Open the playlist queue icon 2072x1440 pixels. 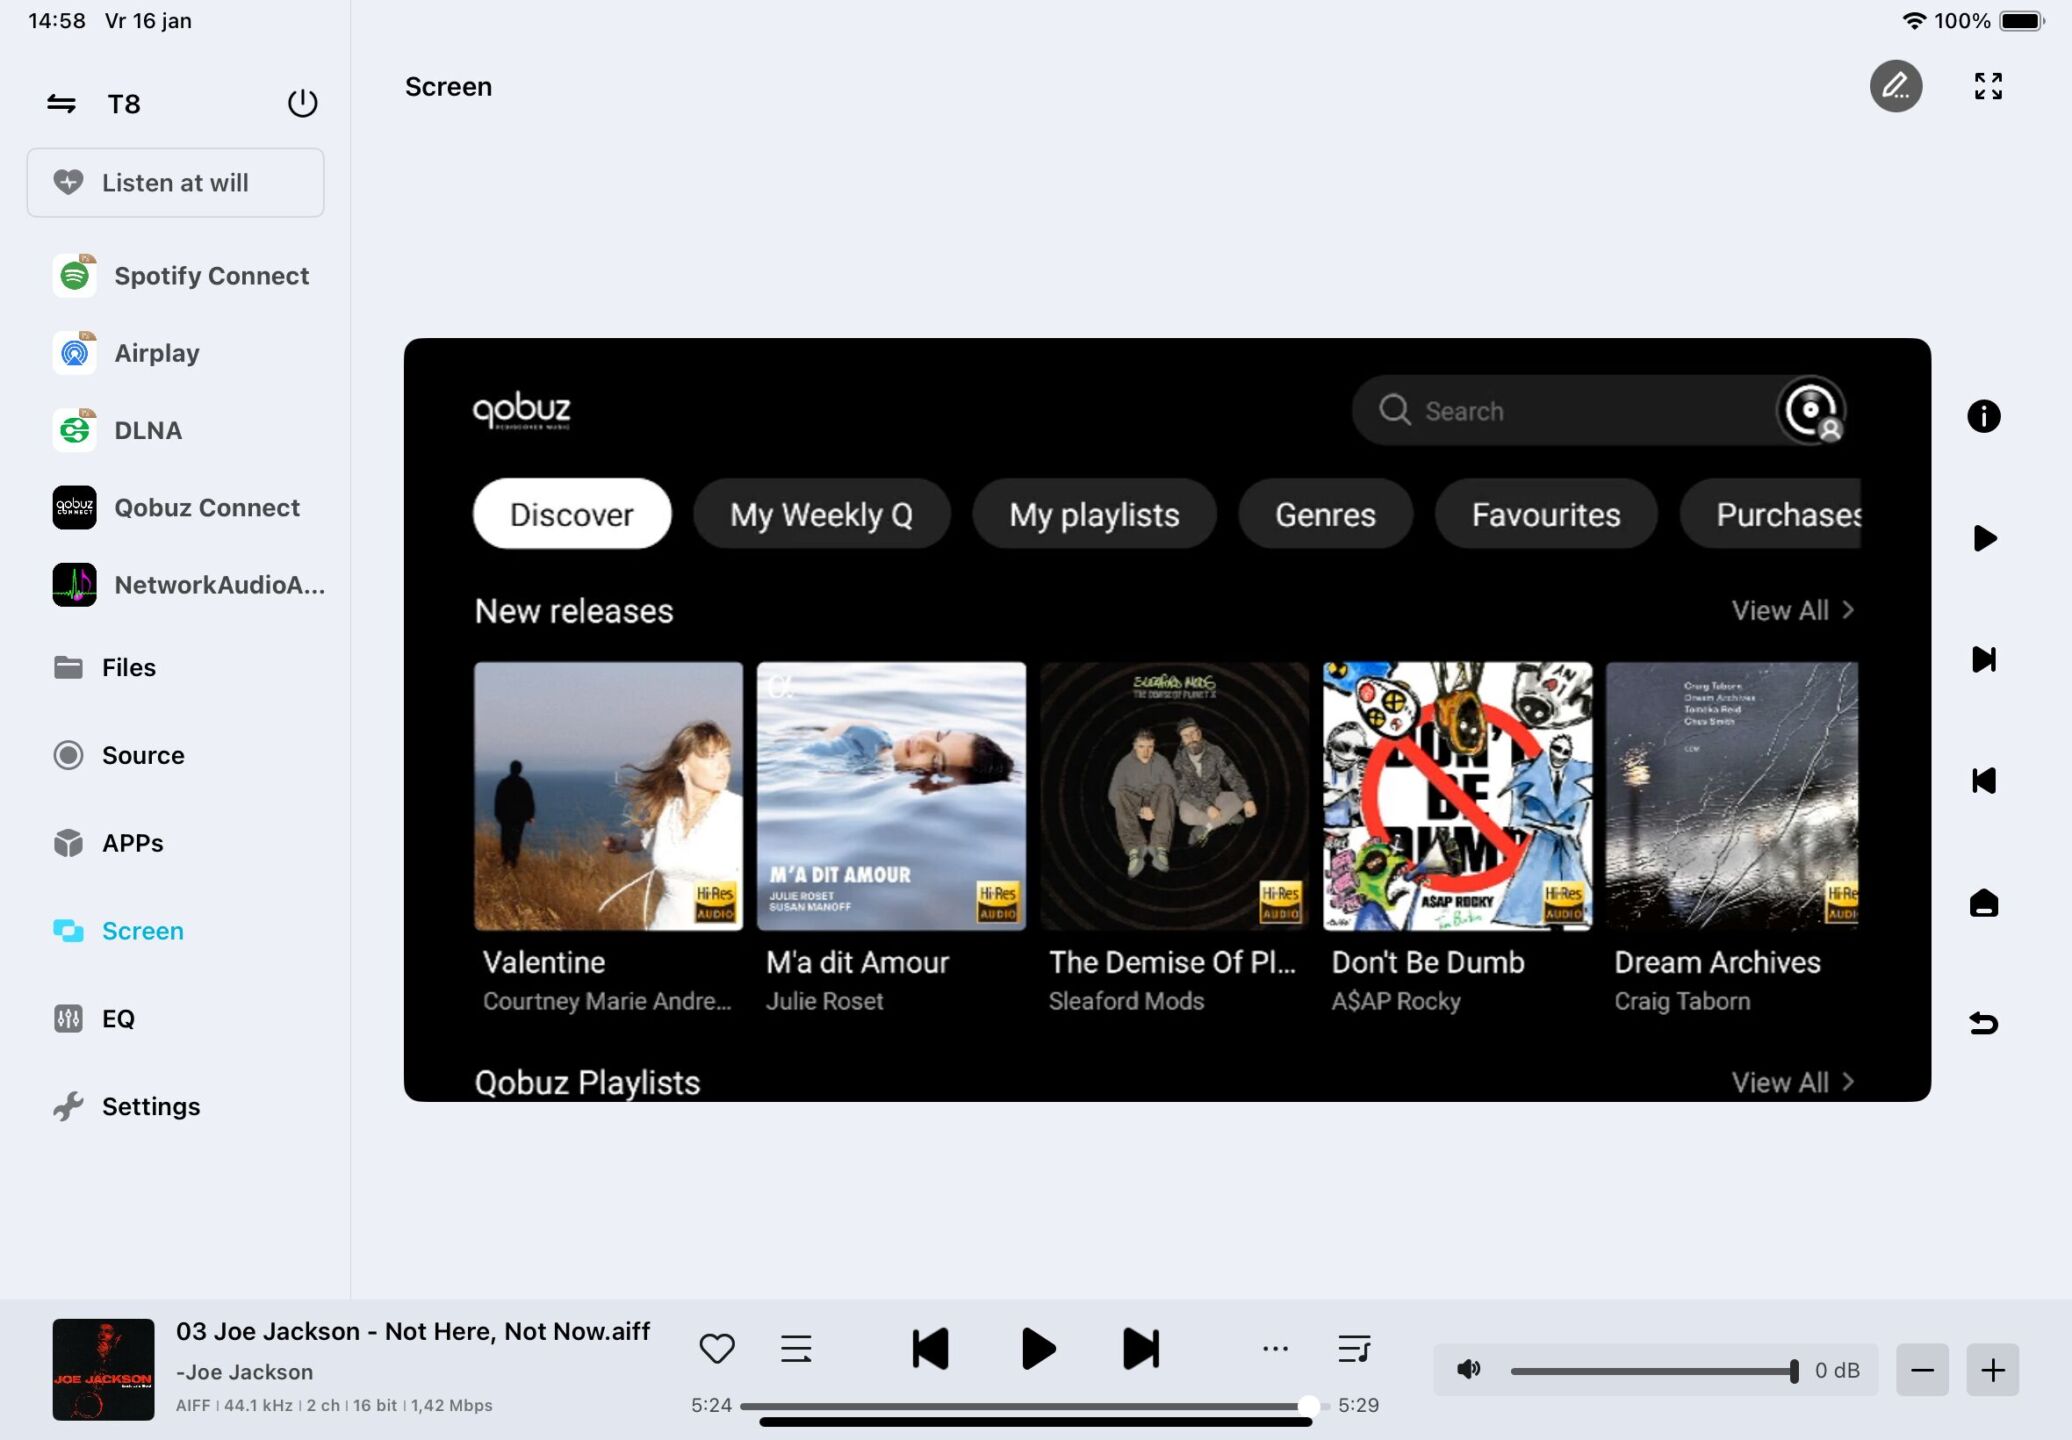coord(1354,1348)
